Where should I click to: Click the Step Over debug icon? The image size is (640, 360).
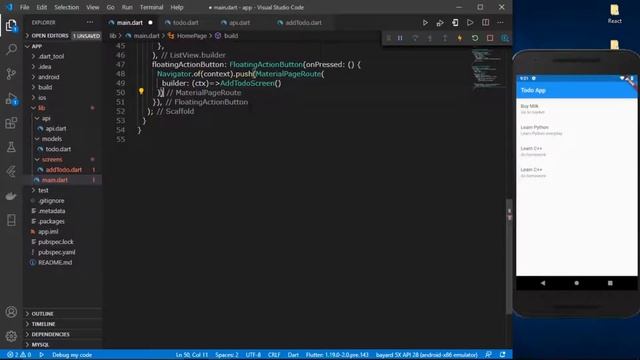pyautogui.click(x=415, y=38)
